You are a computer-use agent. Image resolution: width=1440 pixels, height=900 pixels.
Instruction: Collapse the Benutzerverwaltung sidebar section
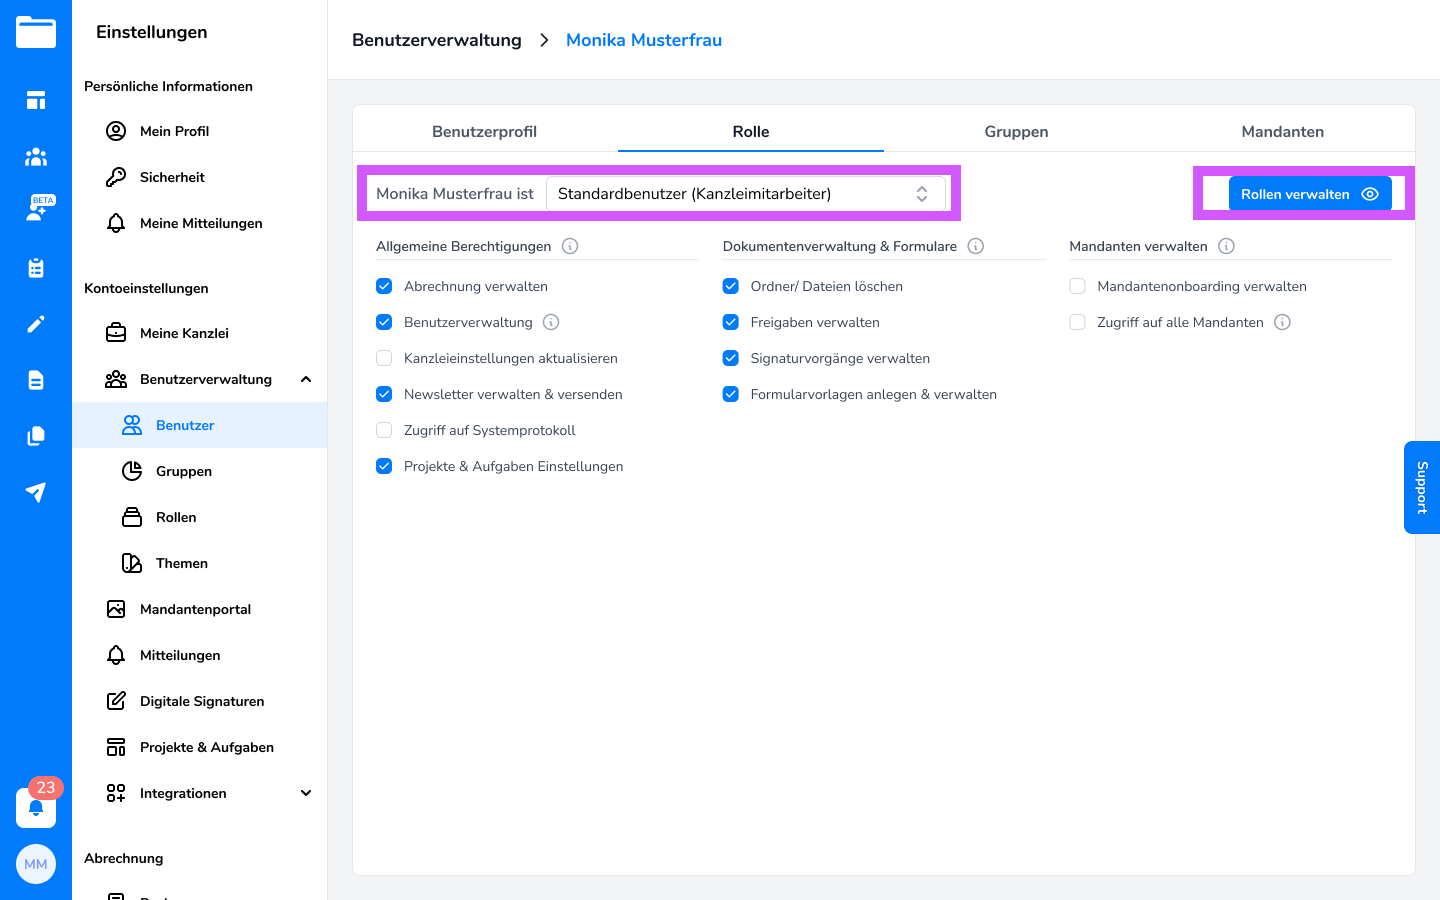[306, 379]
